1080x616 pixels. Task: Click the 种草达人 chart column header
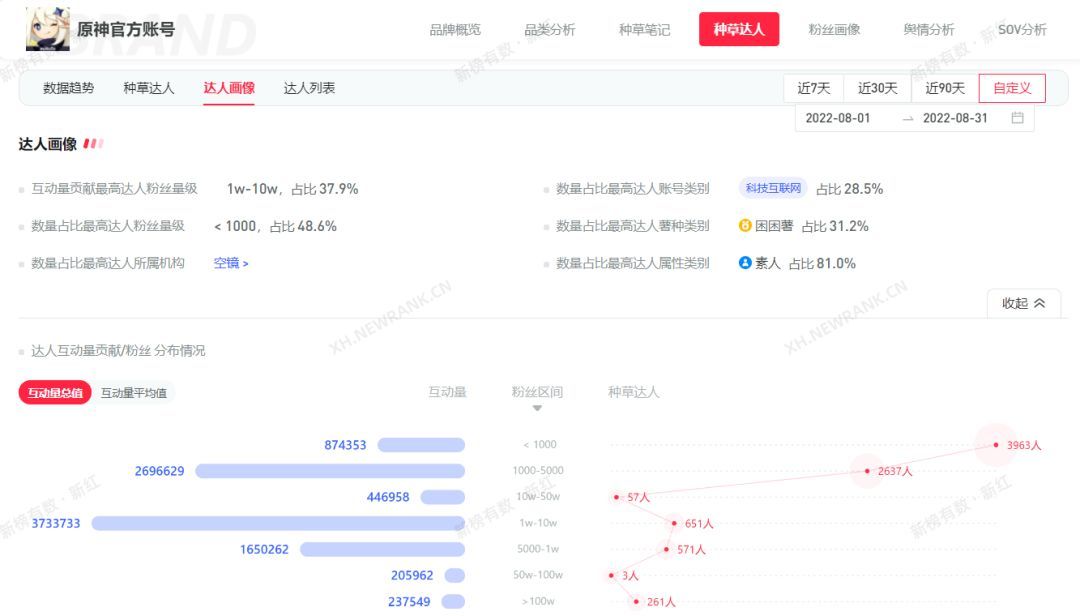coord(634,392)
